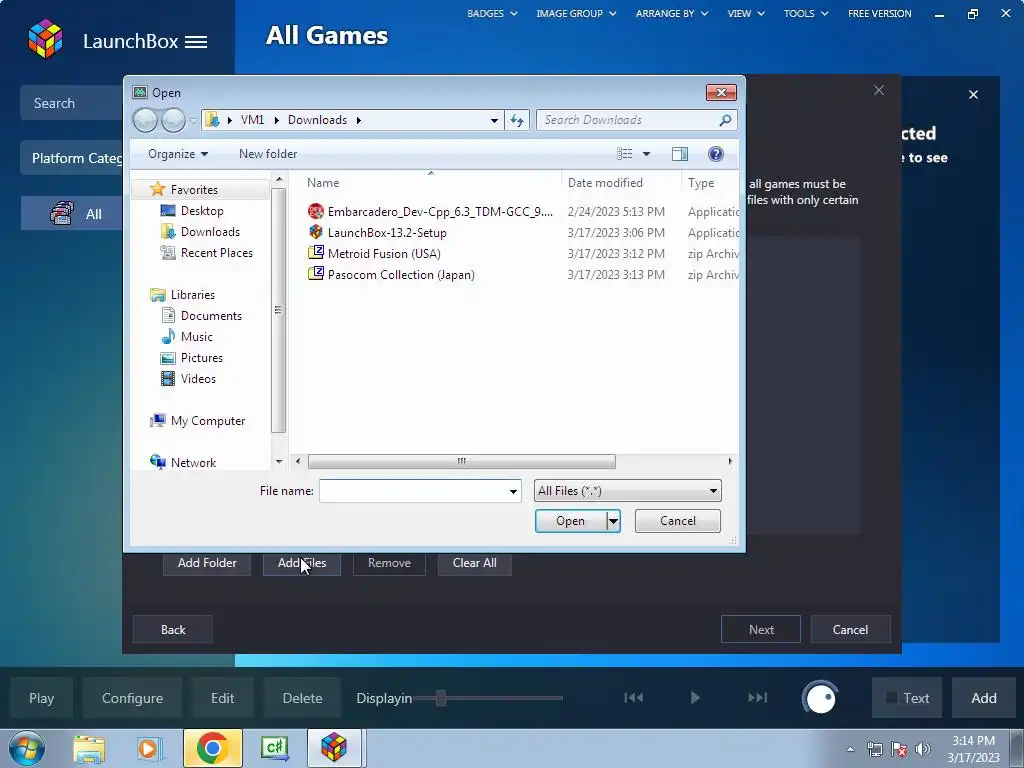Image resolution: width=1024 pixels, height=768 pixels.
Task: Show hidden tray icons arrow
Action: point(850,749)
